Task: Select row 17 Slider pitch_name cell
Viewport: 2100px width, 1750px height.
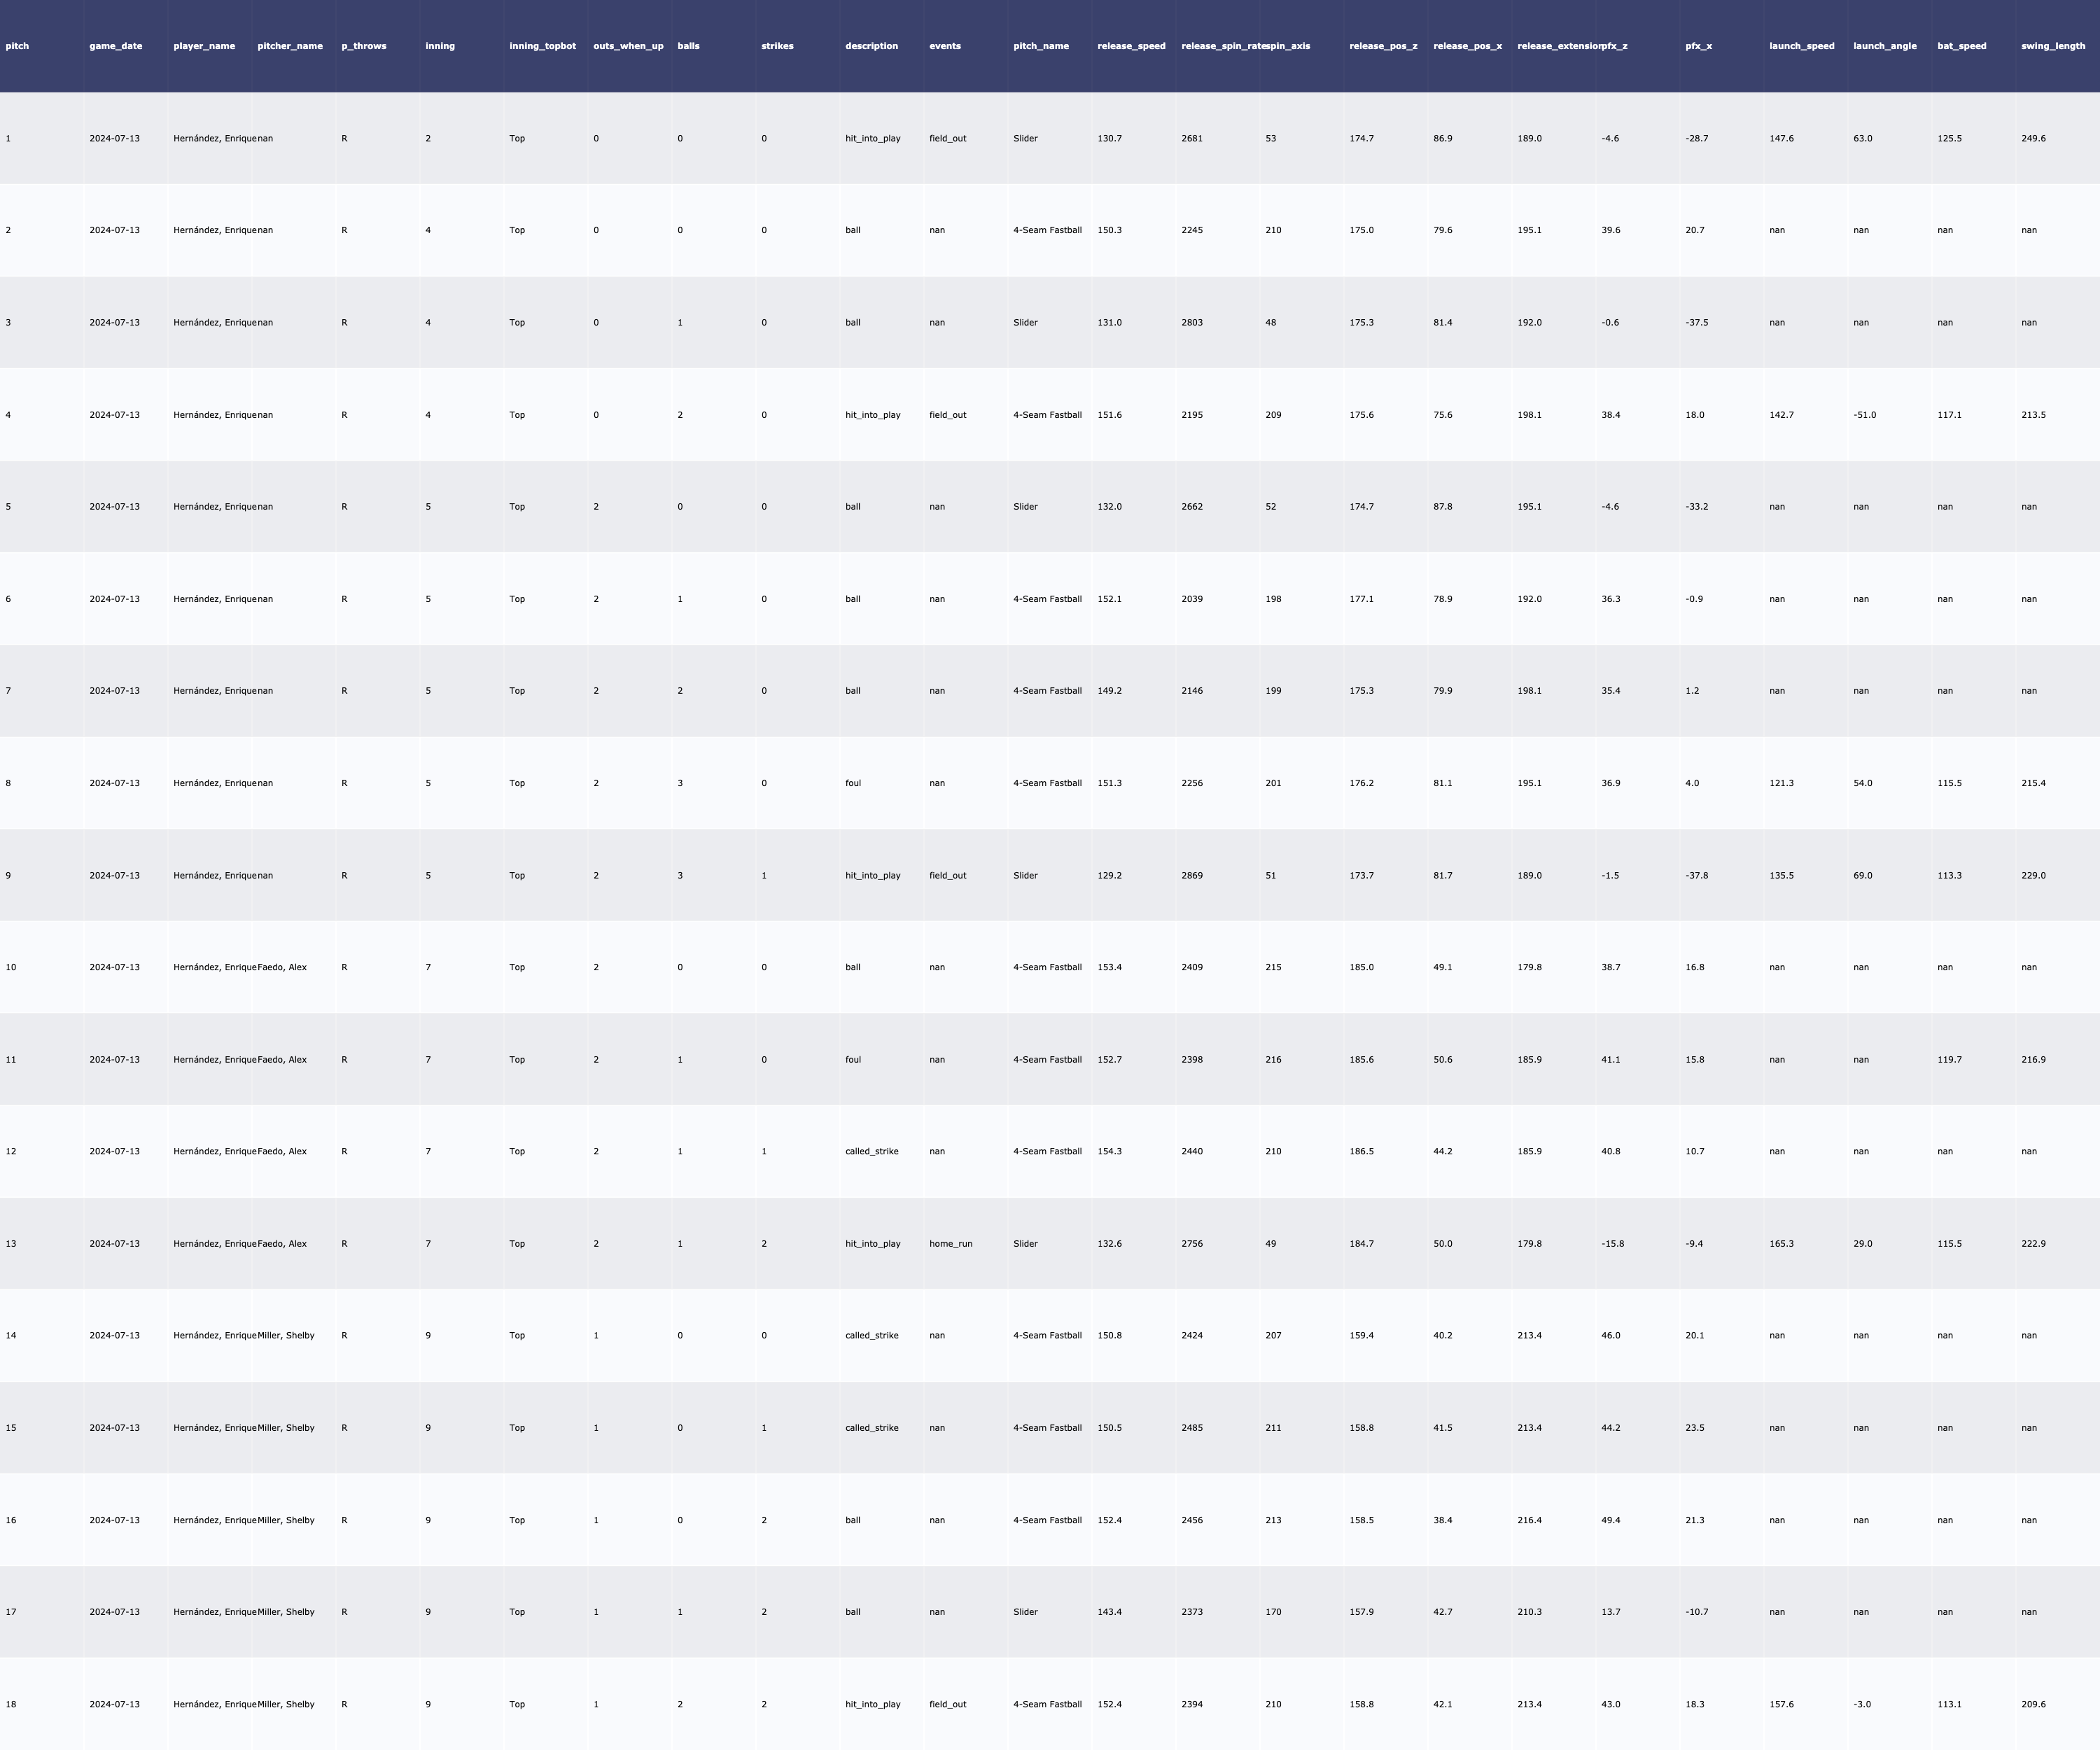Action: tap(1025, 1612)
